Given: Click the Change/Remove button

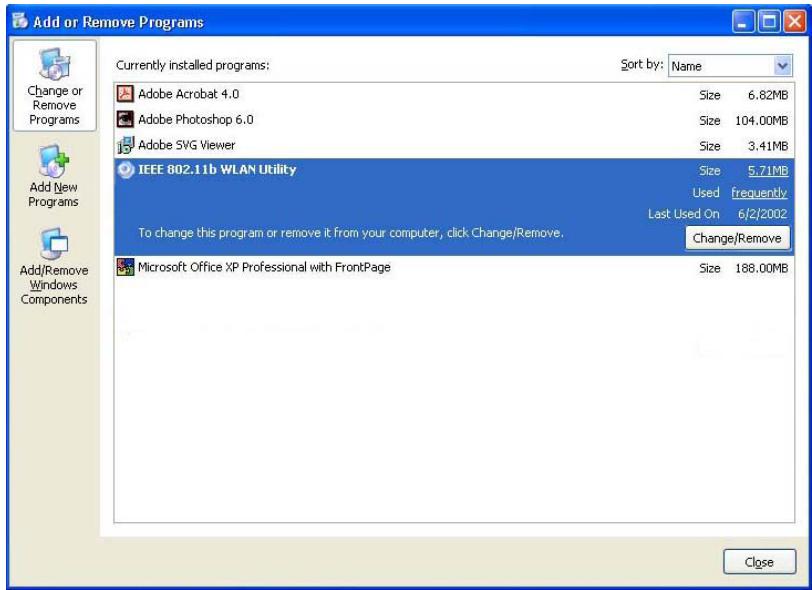Looking at the screenshot, I should point(737,238).
